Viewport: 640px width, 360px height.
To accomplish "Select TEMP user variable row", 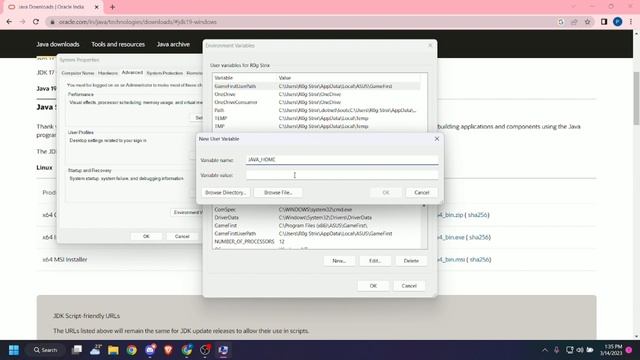I will 317,118.
